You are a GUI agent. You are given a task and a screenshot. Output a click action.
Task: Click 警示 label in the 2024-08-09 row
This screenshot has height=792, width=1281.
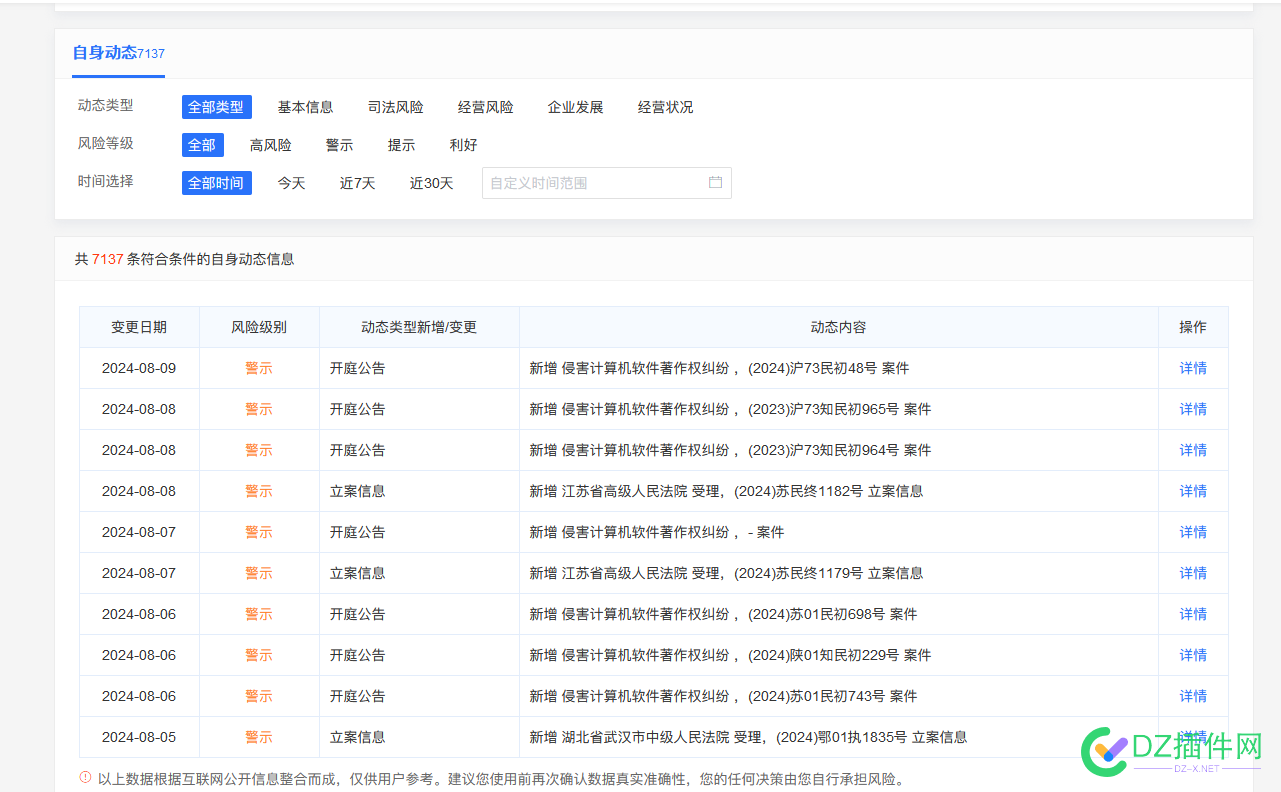(x=259, y=368)
